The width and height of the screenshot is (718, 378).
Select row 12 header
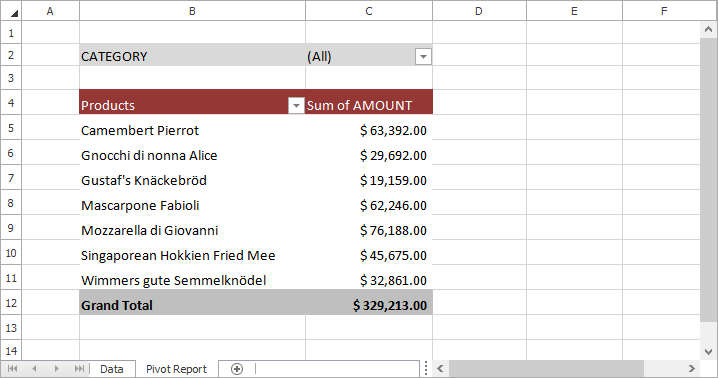coord(11,303)
